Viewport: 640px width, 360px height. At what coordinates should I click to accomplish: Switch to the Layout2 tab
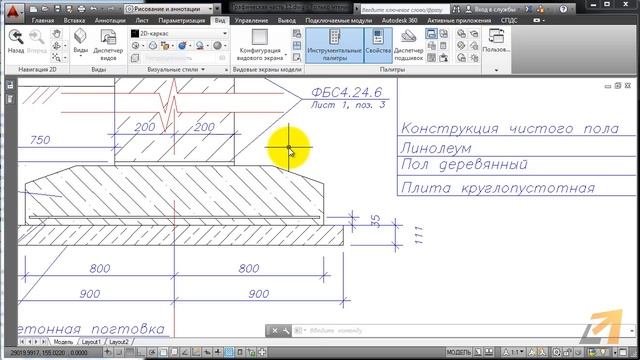119,342
